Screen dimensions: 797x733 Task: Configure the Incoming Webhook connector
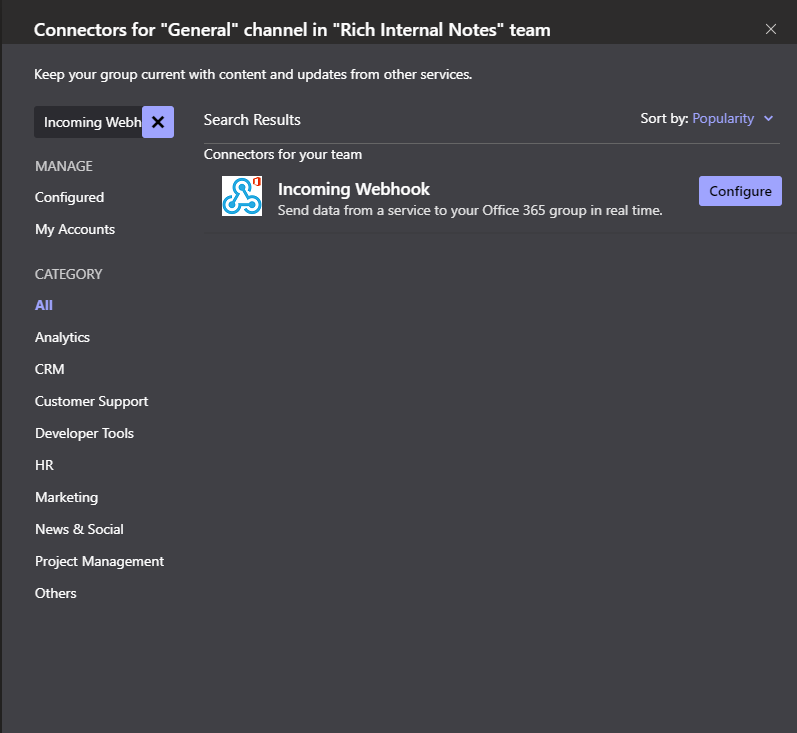[x=740, y=191]
